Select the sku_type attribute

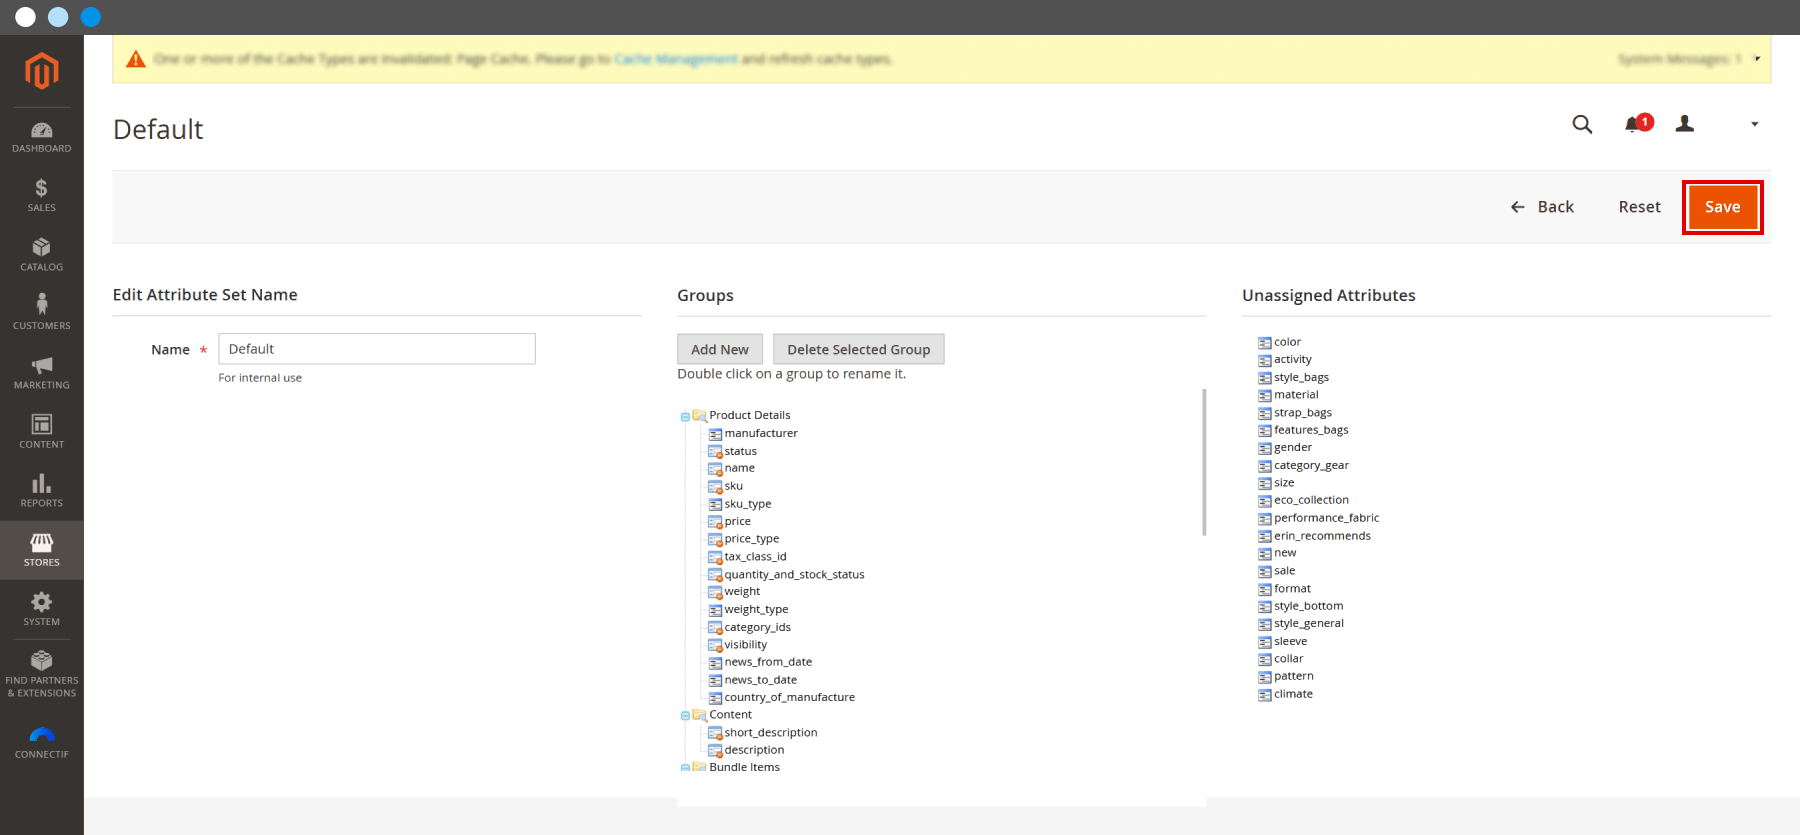coord(748,504)
